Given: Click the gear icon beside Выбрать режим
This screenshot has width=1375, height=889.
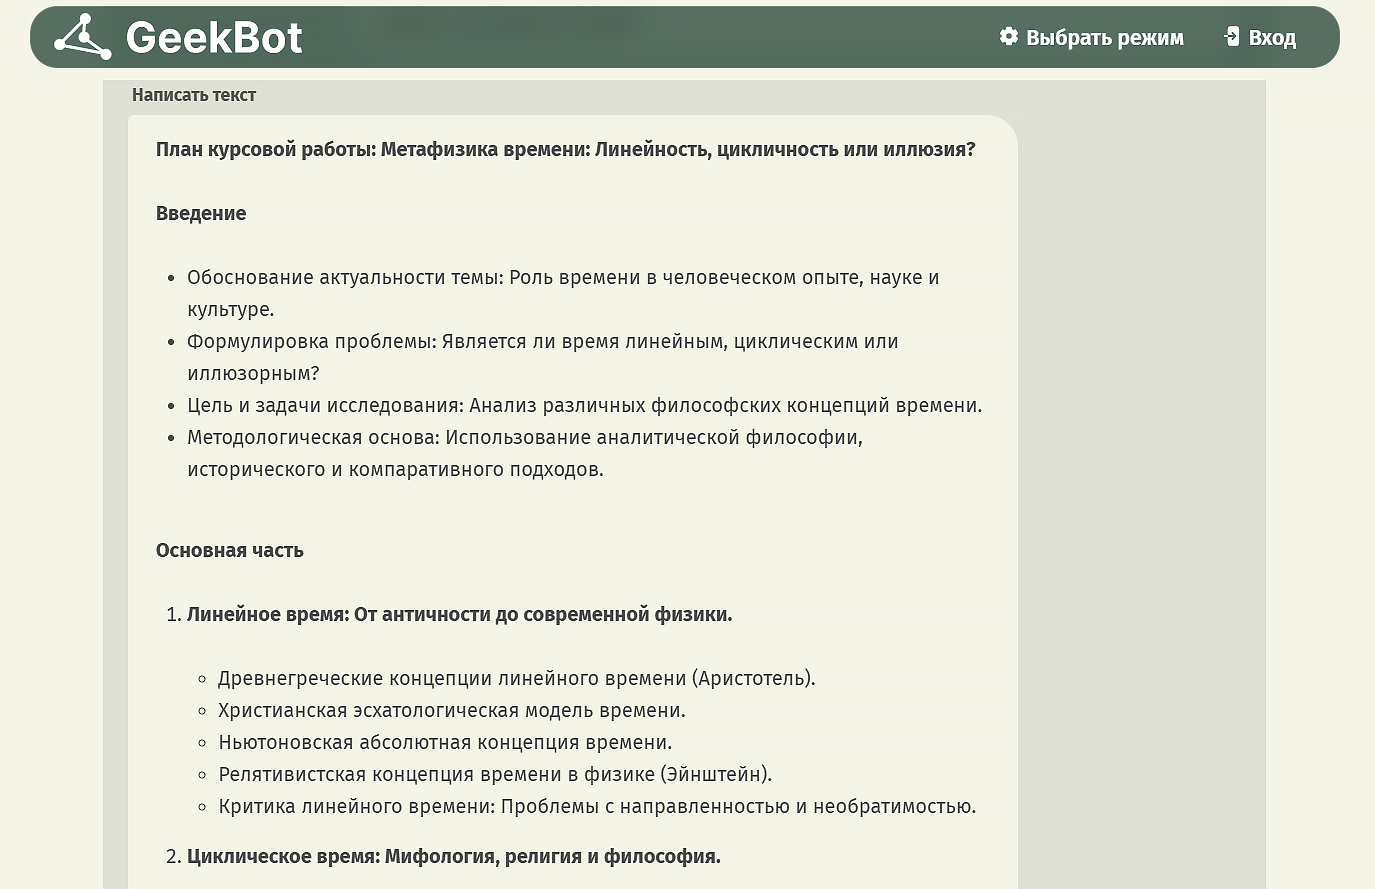Looking at the screenshot, I should point(1008,37).
